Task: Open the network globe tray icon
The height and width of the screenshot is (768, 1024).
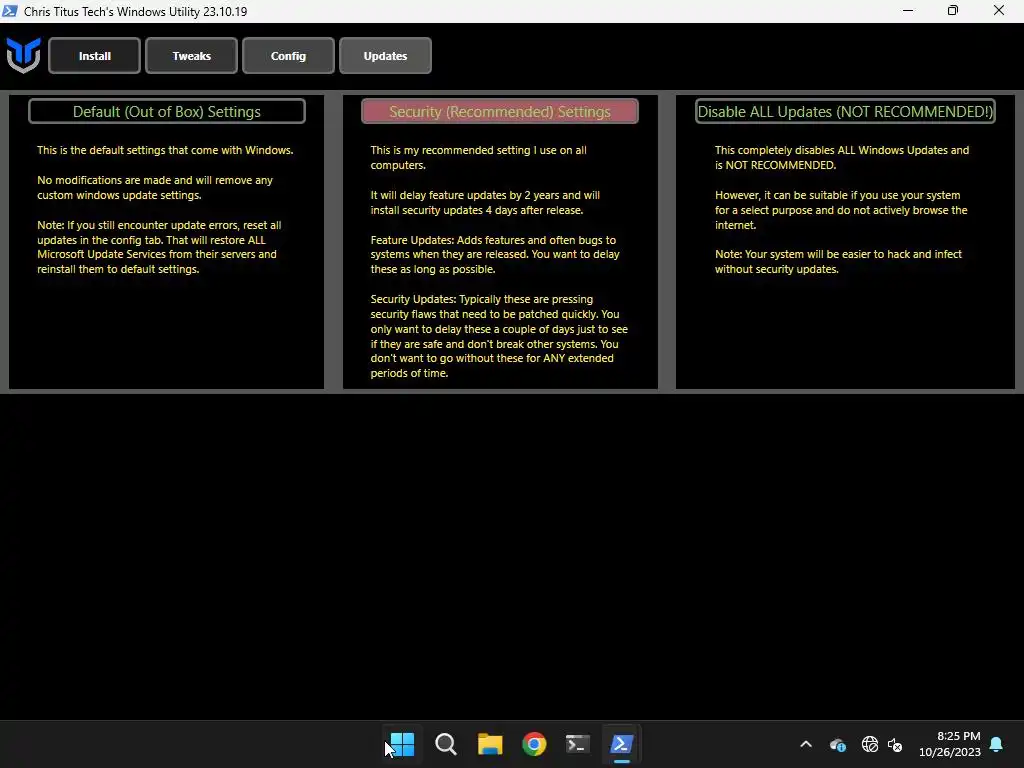Action: point(870,744)
